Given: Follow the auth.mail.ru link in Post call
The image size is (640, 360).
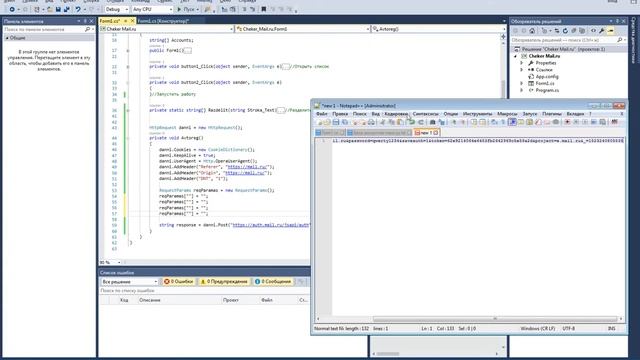Looking at the screenshot, I should (271, 225).
